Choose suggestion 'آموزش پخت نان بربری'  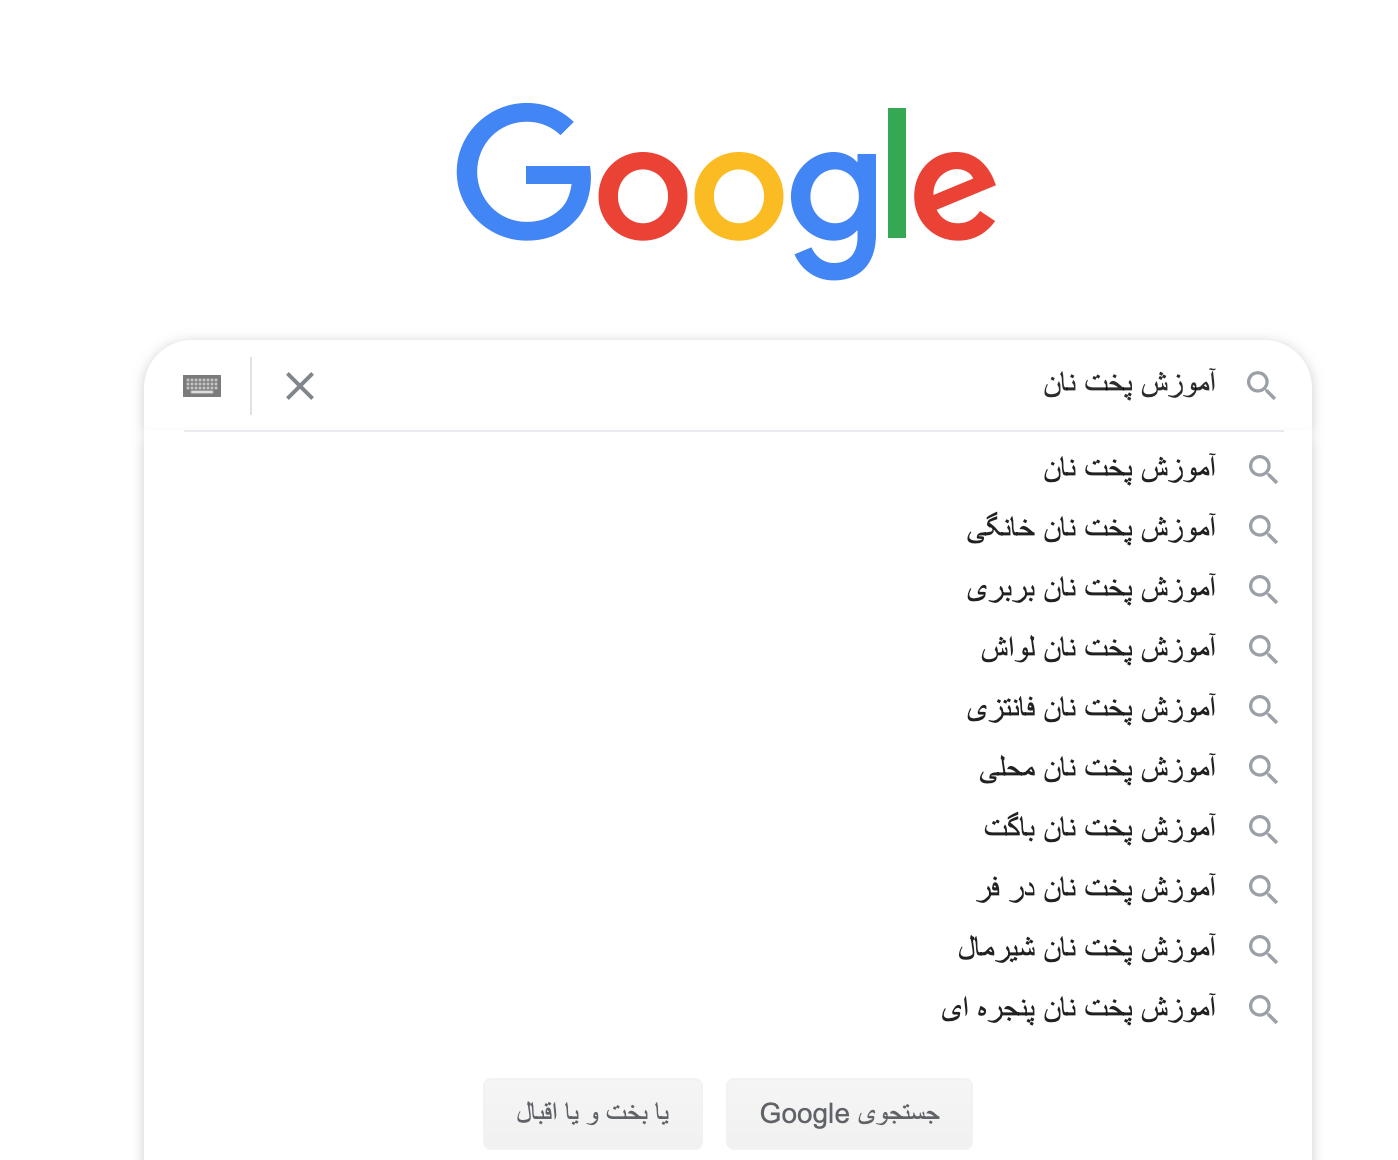point(1091,589)
